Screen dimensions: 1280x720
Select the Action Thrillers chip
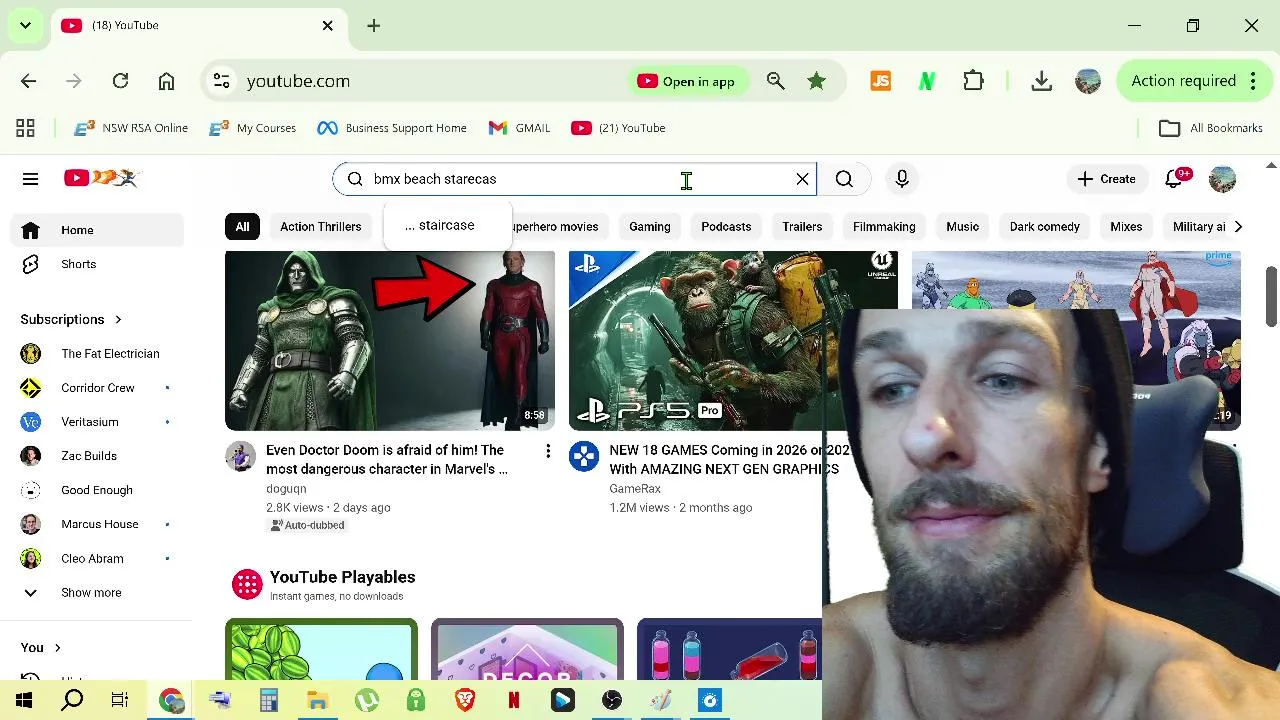320,226
